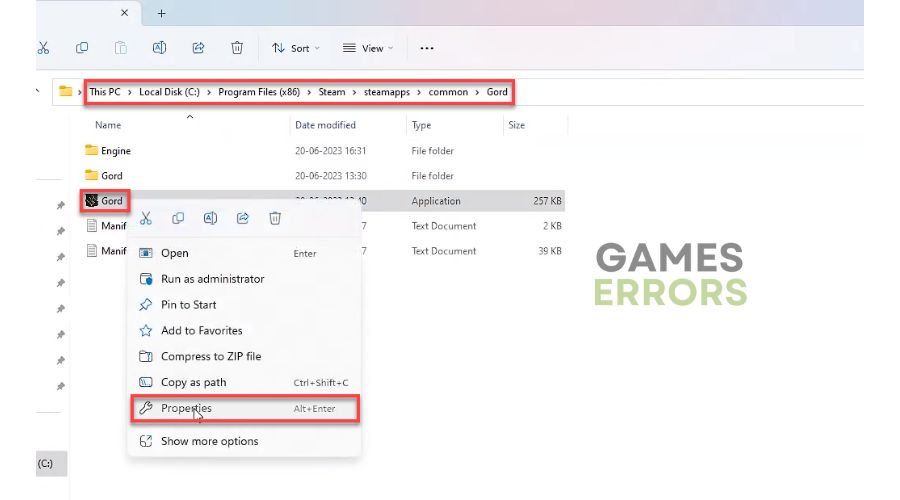This screenshot has width=900, height=500.
Task: Go to Local Disk (C:) in the breadcrumb
Action: pos(169,92)
